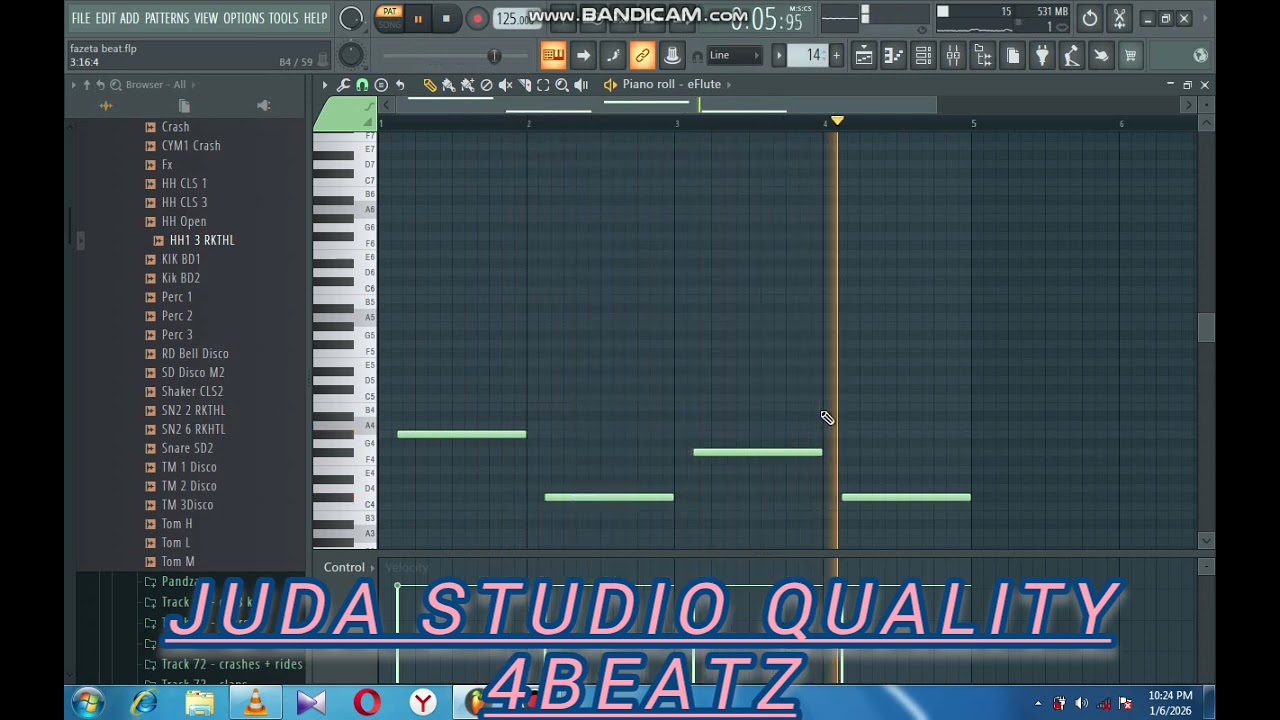
Task: Toggle link multi-link controllers button
Action: click(x=642, y=56)
